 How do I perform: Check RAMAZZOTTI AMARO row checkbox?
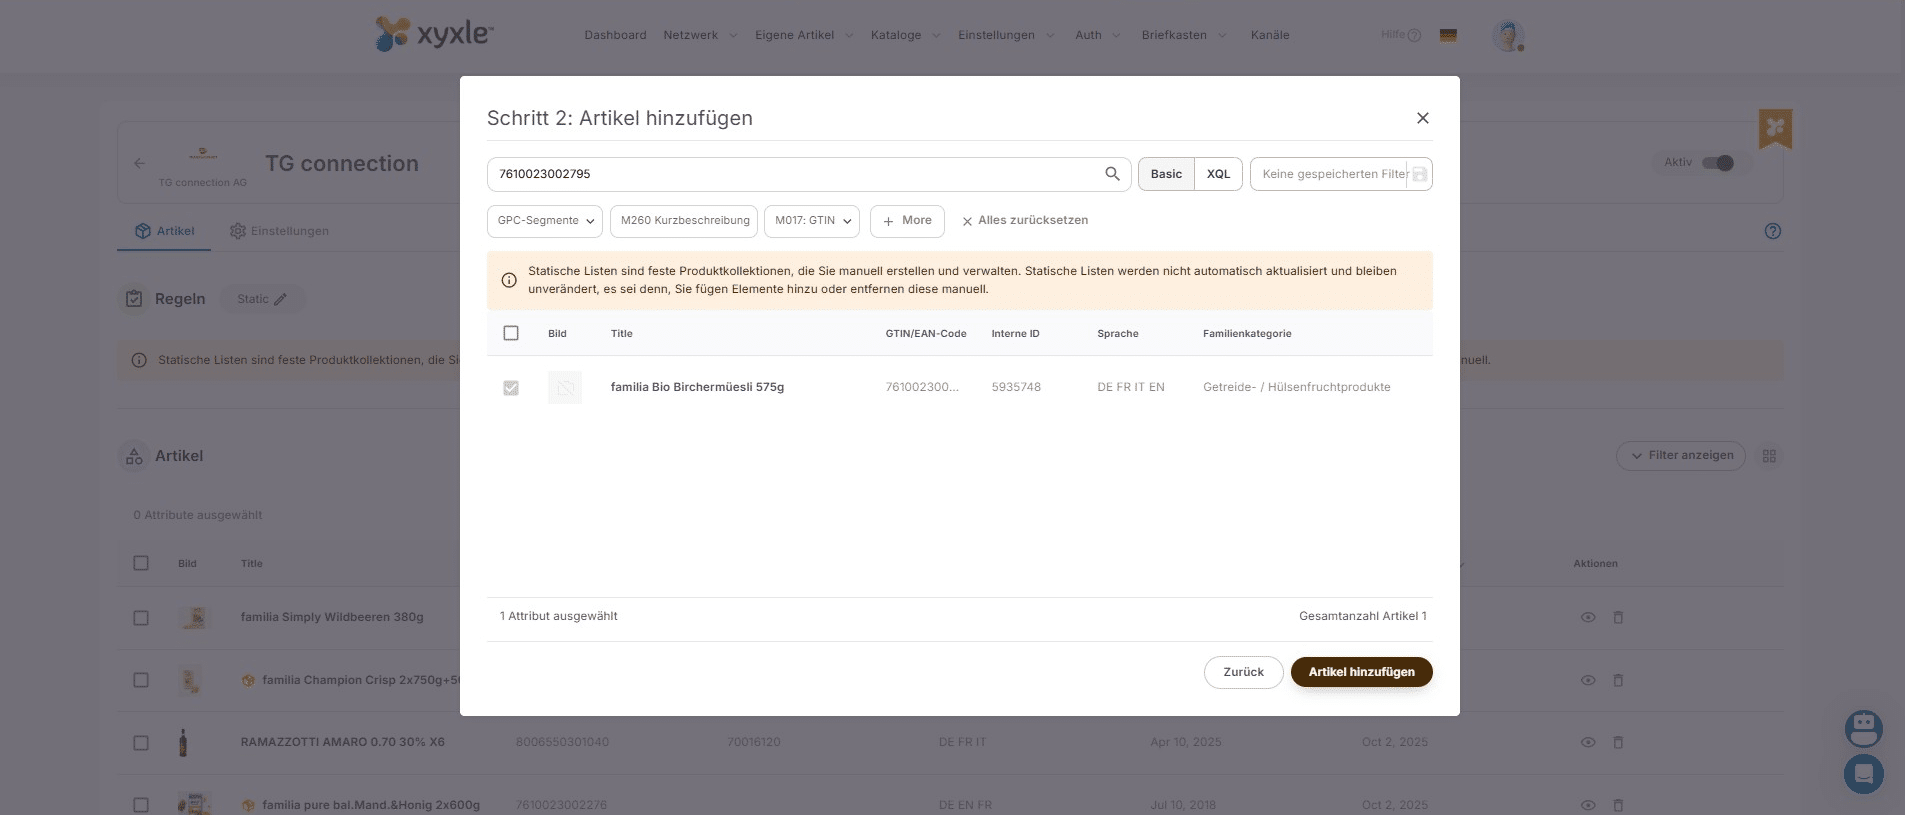pos(141,743)
